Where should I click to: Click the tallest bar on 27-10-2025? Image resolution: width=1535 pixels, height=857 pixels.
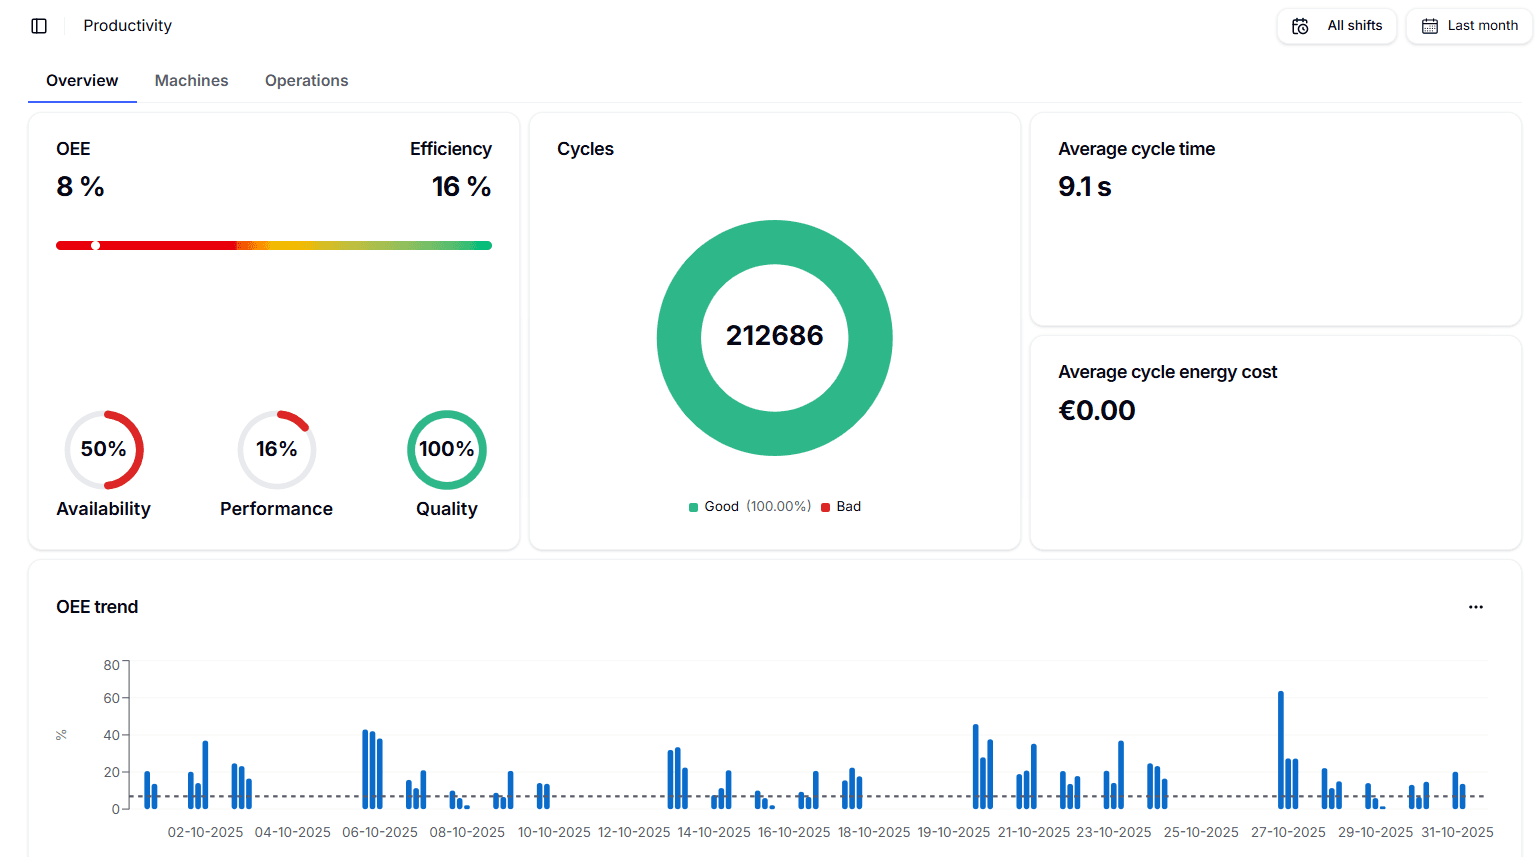click(1280, 749)
